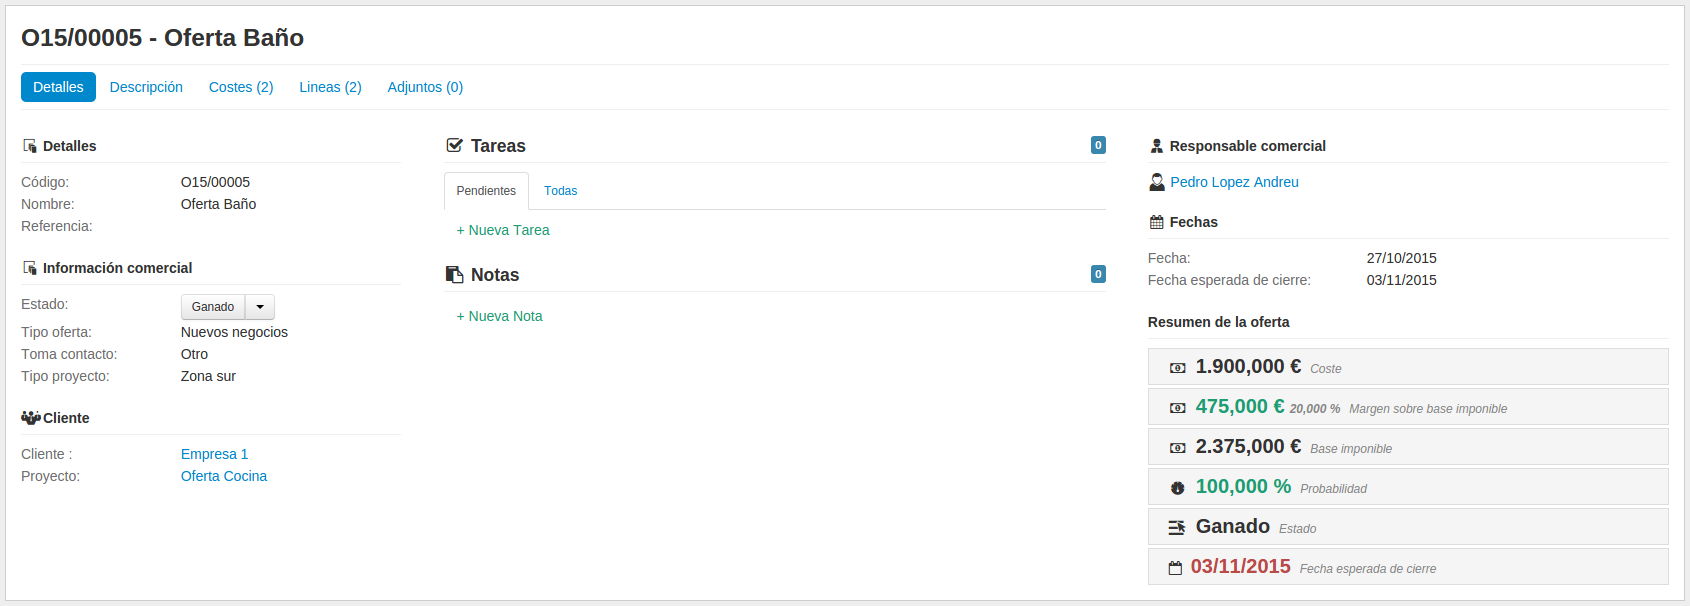The image size is (1690, 606).
Task: Click the money icon beside Margen amount
Action: [x=1178, y=408]
